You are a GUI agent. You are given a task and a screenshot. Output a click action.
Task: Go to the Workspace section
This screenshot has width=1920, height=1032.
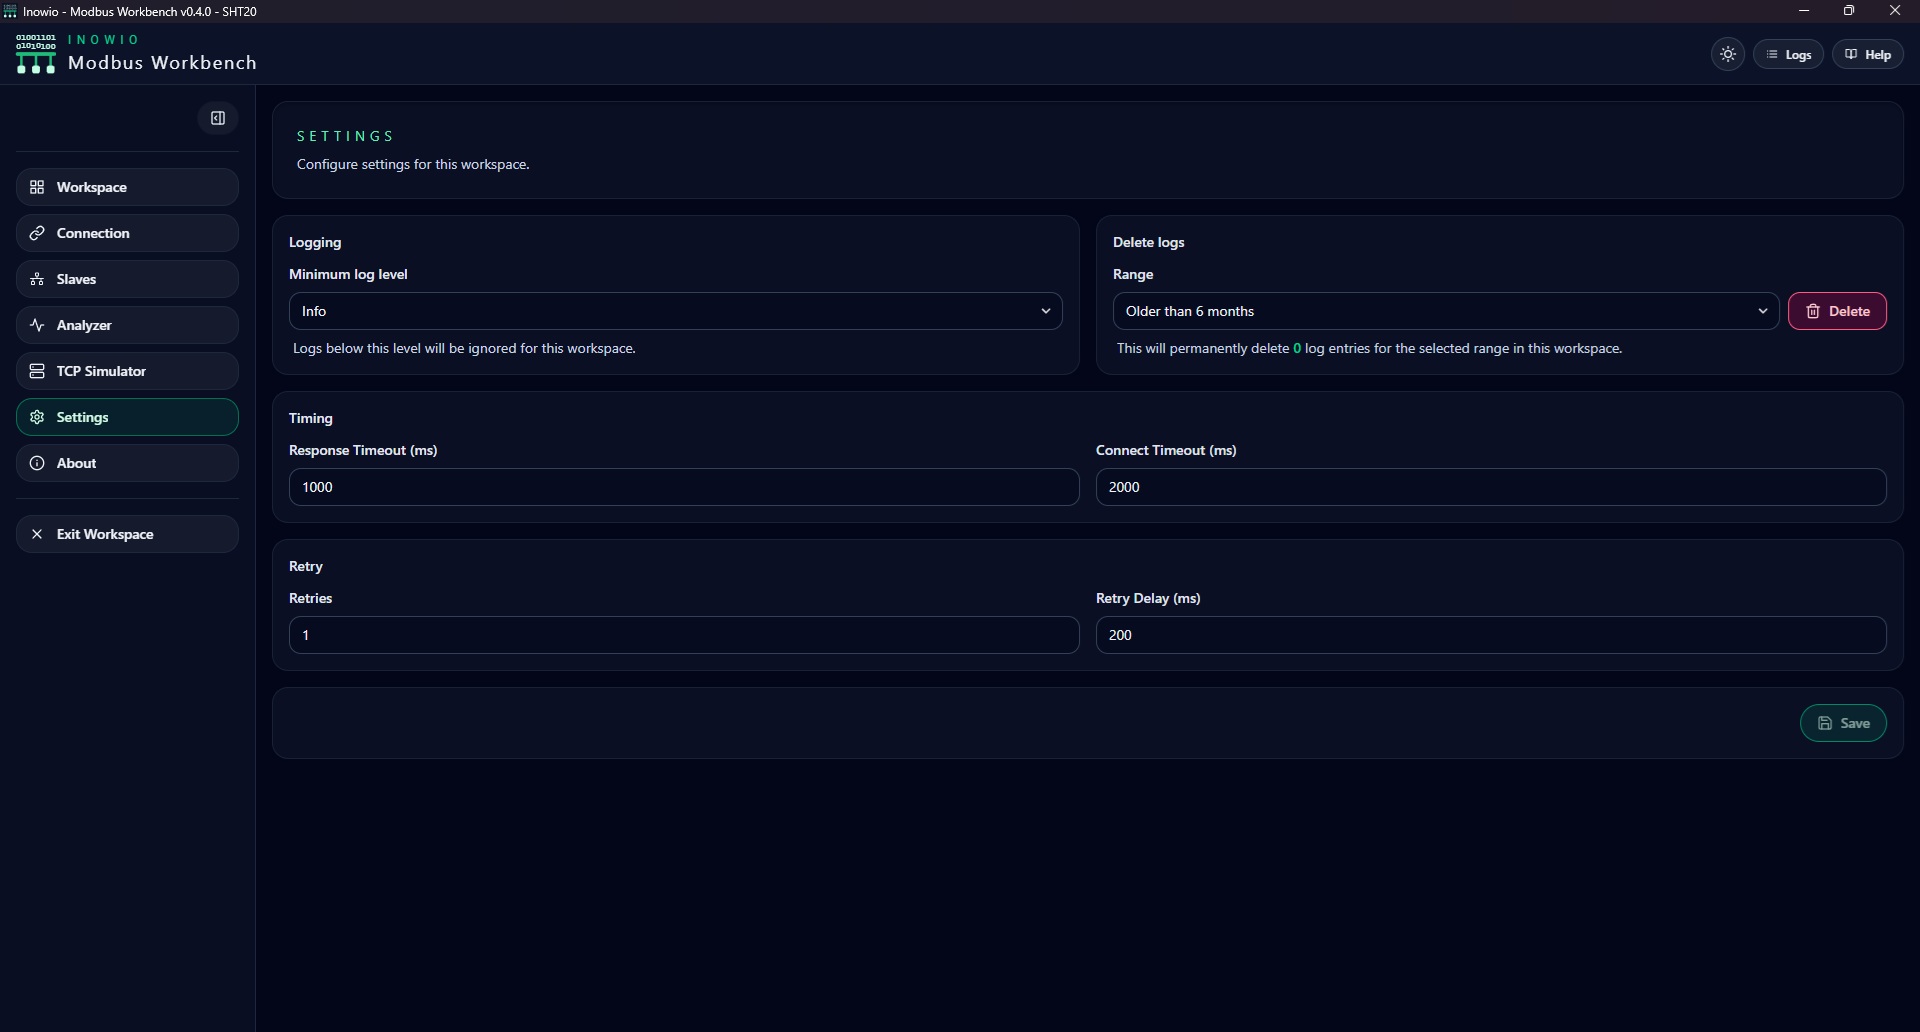click(x=127, y=187)
